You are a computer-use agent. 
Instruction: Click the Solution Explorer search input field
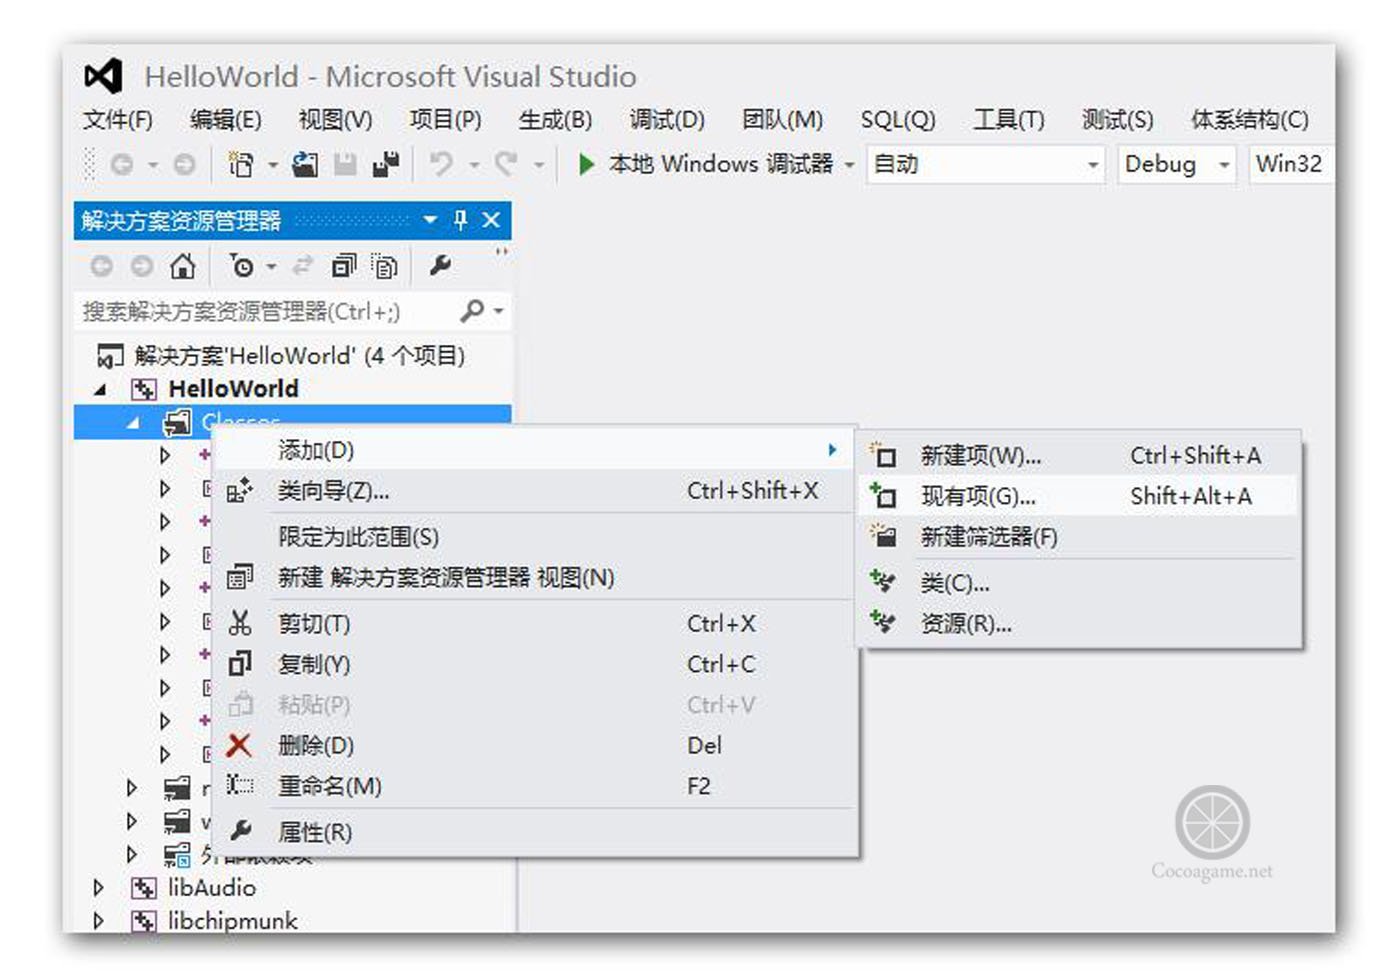coord(265,312)
